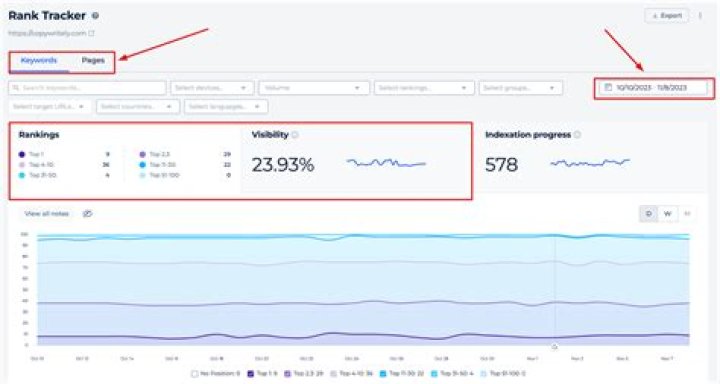Image resolution: width=720 pixels, height=384 pixels.
Task: Click the View all notes button
Action: click(46, 214)
